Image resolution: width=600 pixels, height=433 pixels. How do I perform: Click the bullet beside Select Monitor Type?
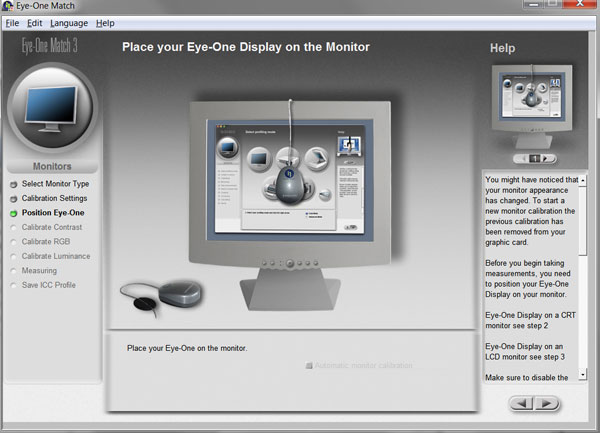(x=14, y=184)
